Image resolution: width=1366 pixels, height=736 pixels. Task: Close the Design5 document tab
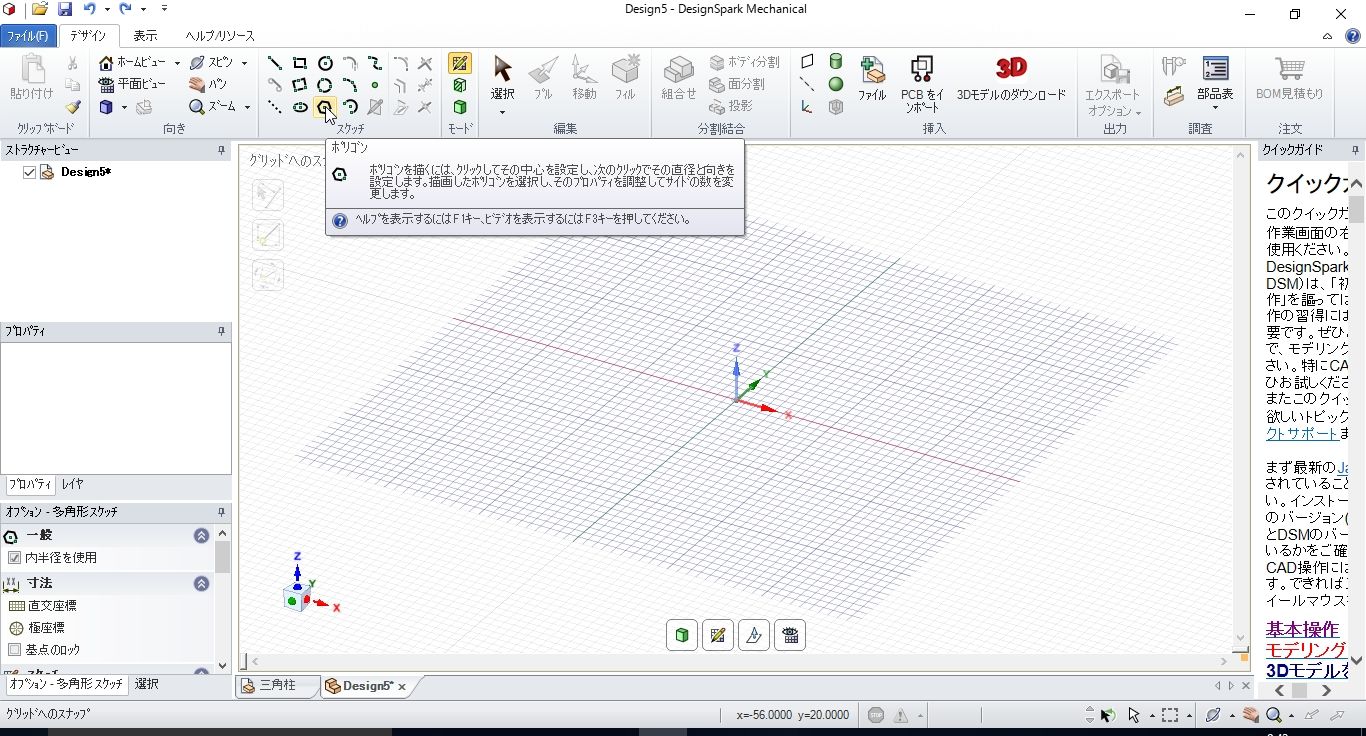402,687
